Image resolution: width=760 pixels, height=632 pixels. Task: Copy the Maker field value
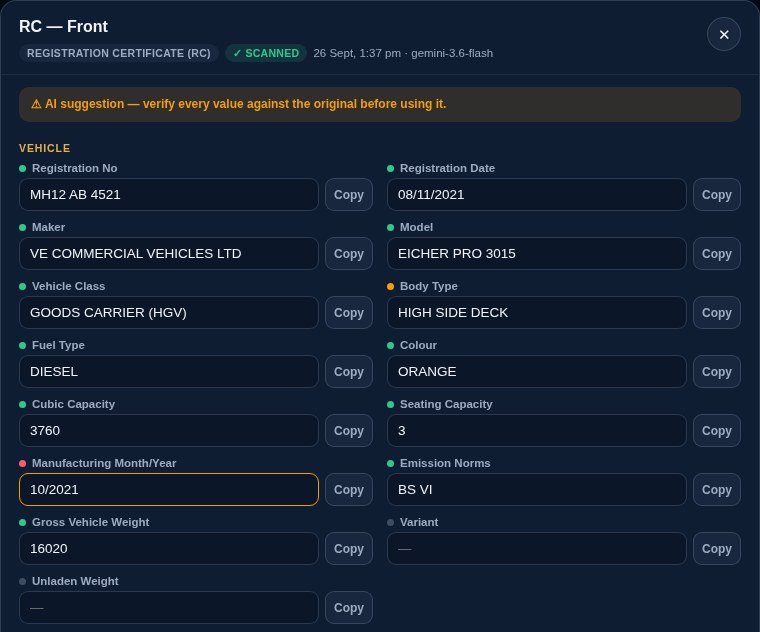(x=348, y=253)
